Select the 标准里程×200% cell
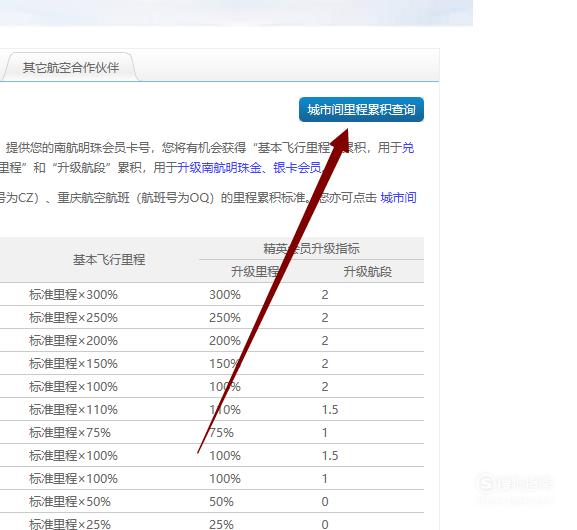This screenshot has height=530, width=577. [73, 340]
